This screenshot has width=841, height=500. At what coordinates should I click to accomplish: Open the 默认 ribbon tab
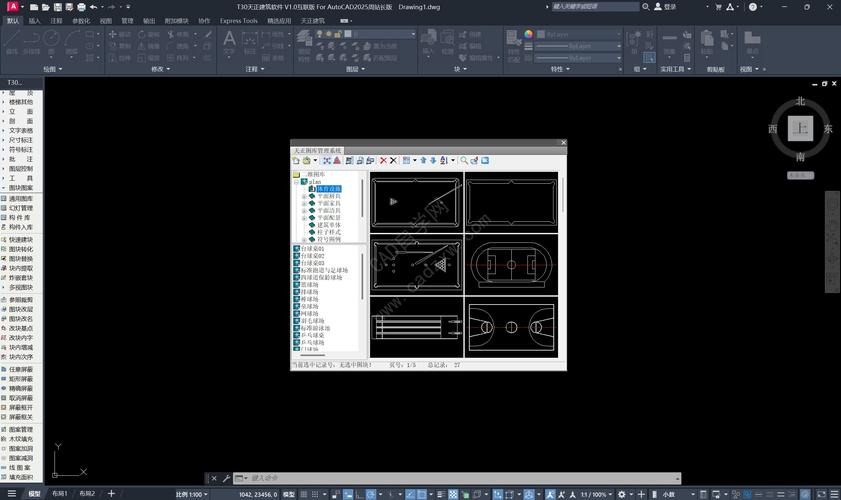tap(12, 21)
